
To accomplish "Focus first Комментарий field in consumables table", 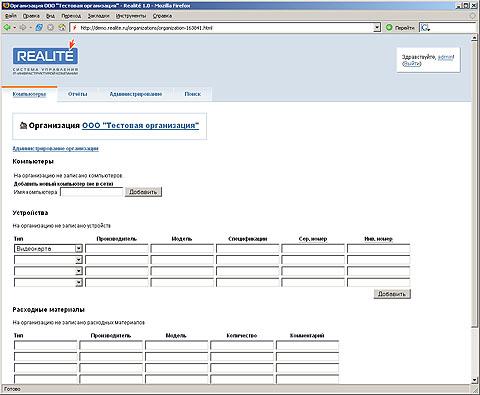I will [x=307, y=345].
